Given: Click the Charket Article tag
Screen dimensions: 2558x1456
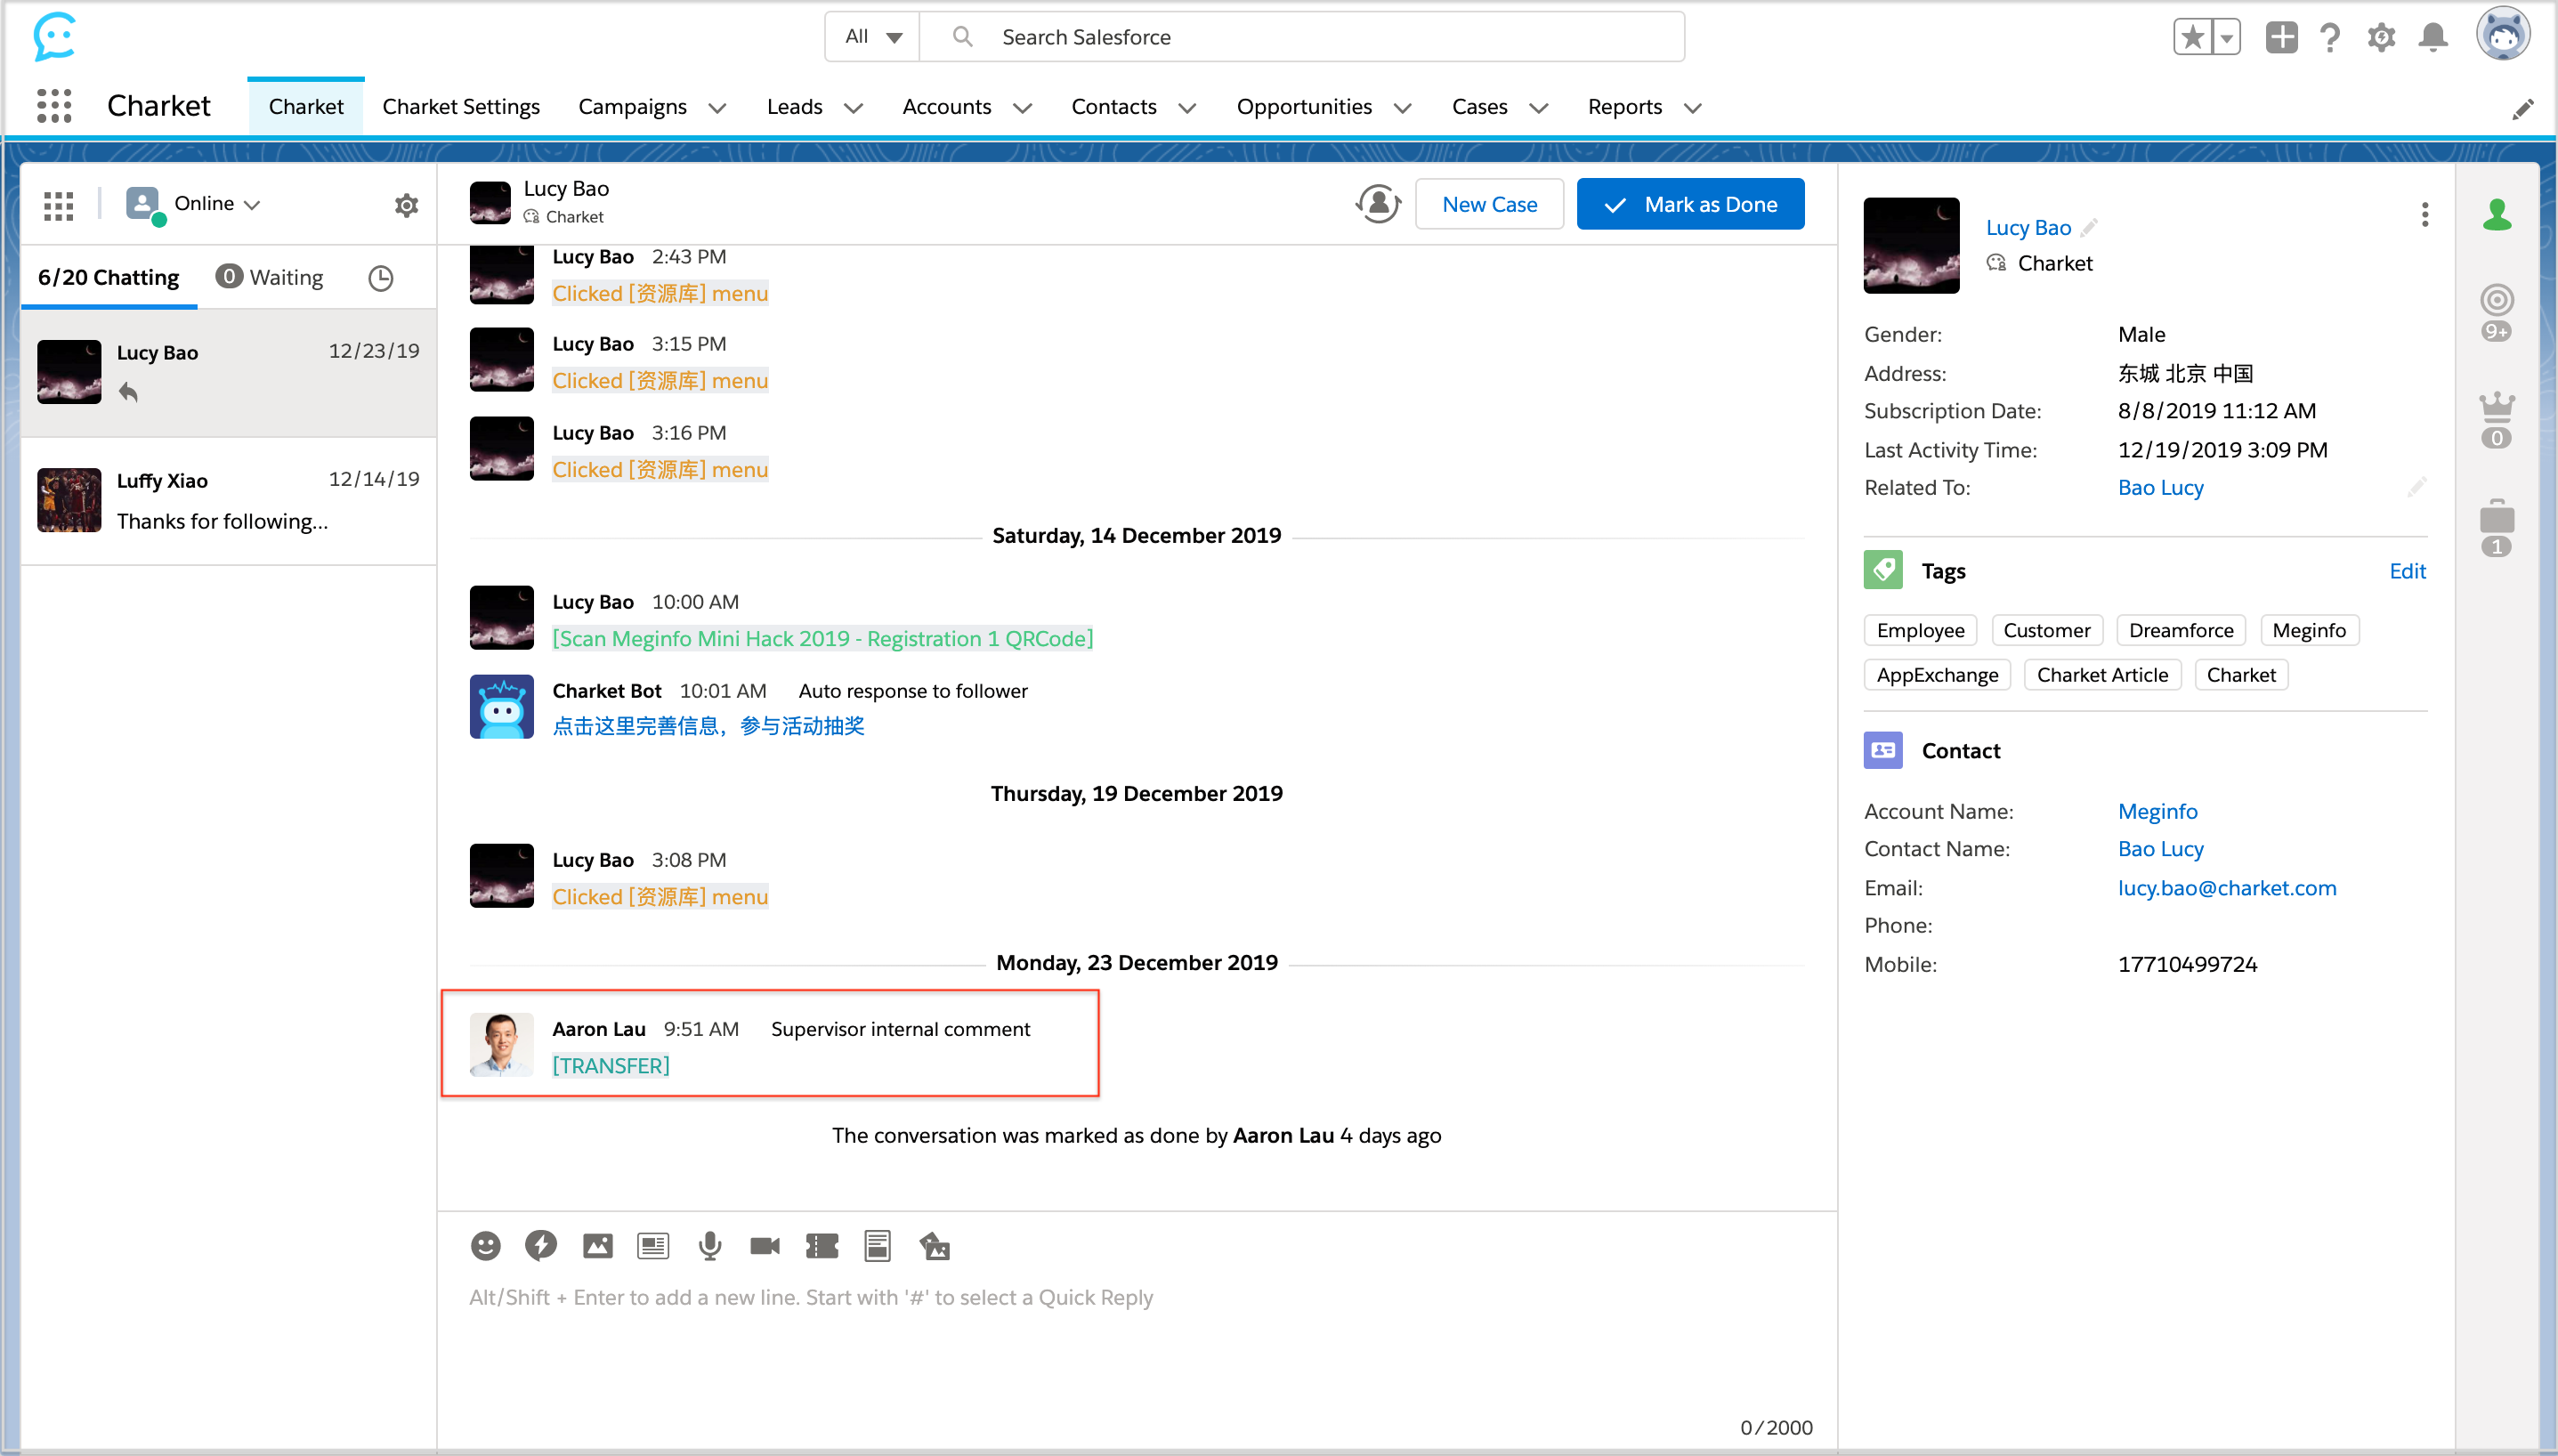Looking at the screenshot, I should pyautogui.click(x=2102, y=675).
